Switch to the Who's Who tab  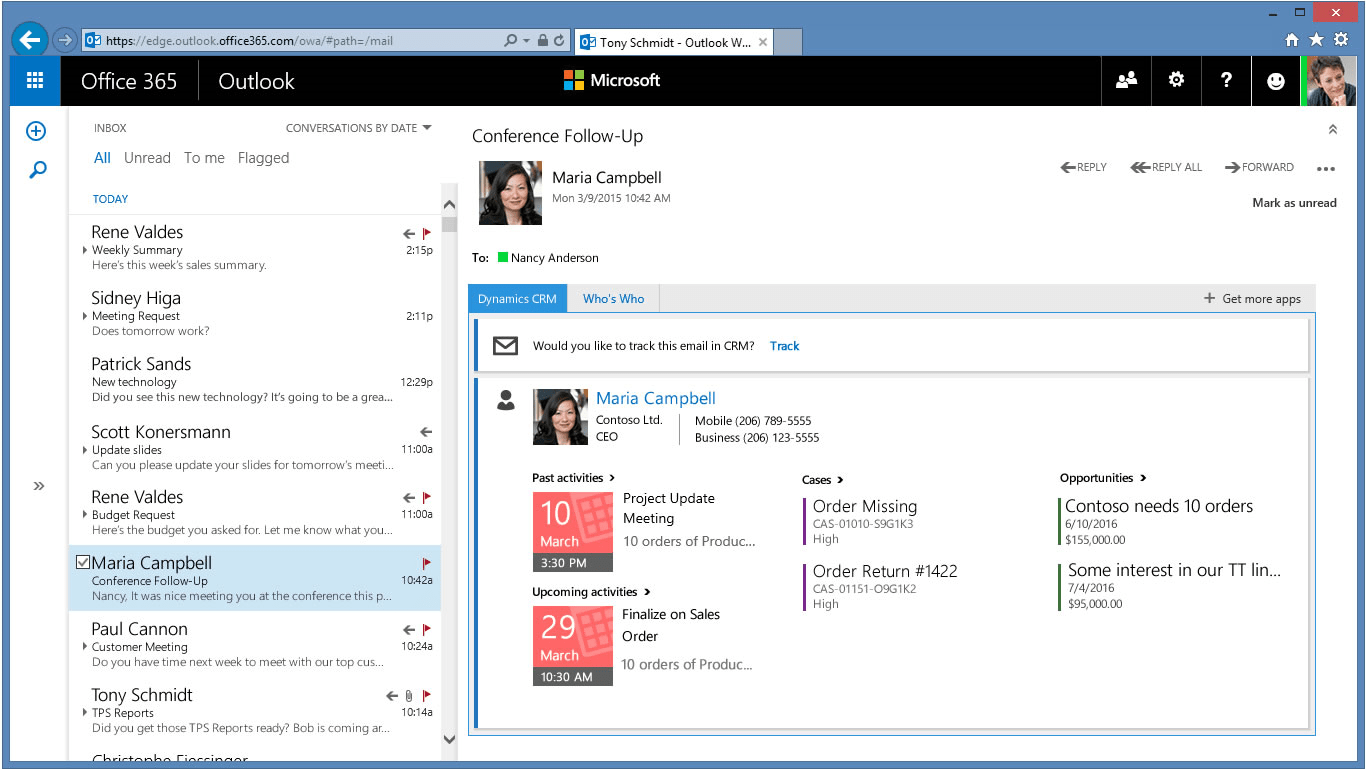tap(613, 299)
